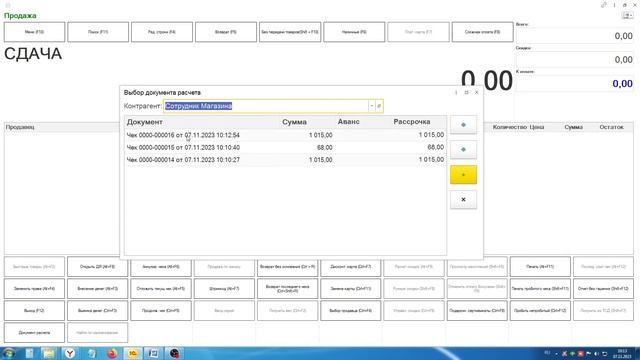Click Отложить текущ. чек (Alt+F5) button
The width and height of the screenshot is (640, 360).
[x=161, y=289]
